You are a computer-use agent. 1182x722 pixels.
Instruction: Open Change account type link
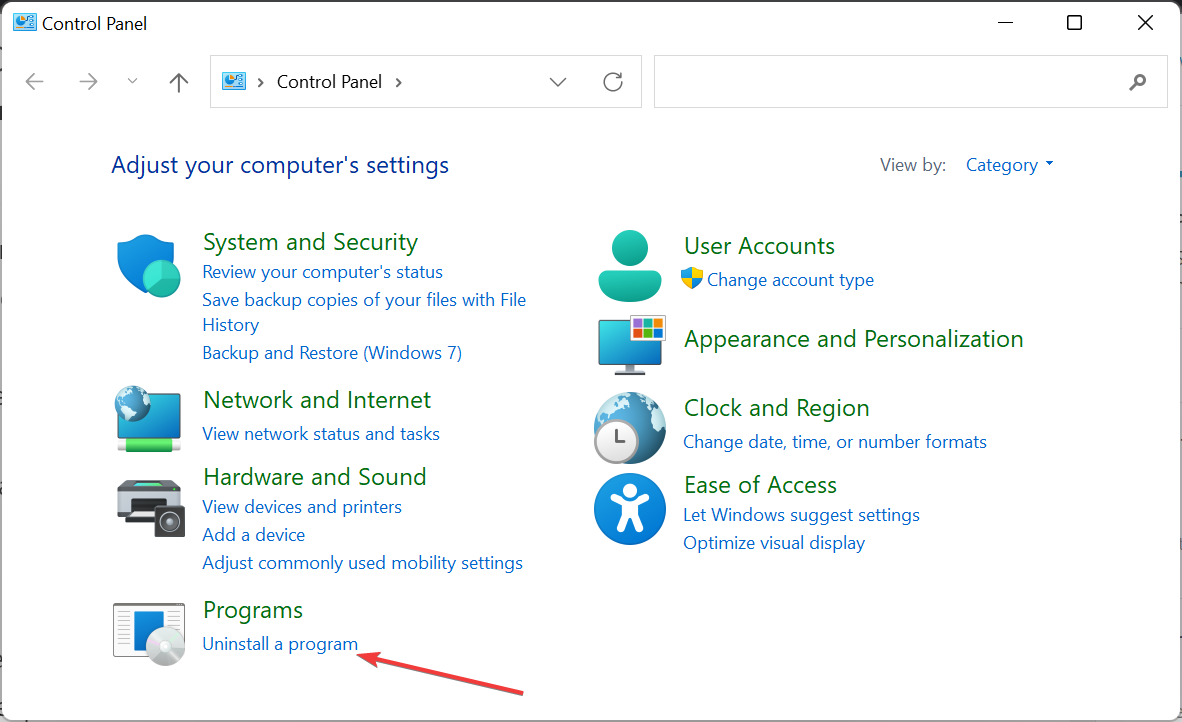pos(790,280)
